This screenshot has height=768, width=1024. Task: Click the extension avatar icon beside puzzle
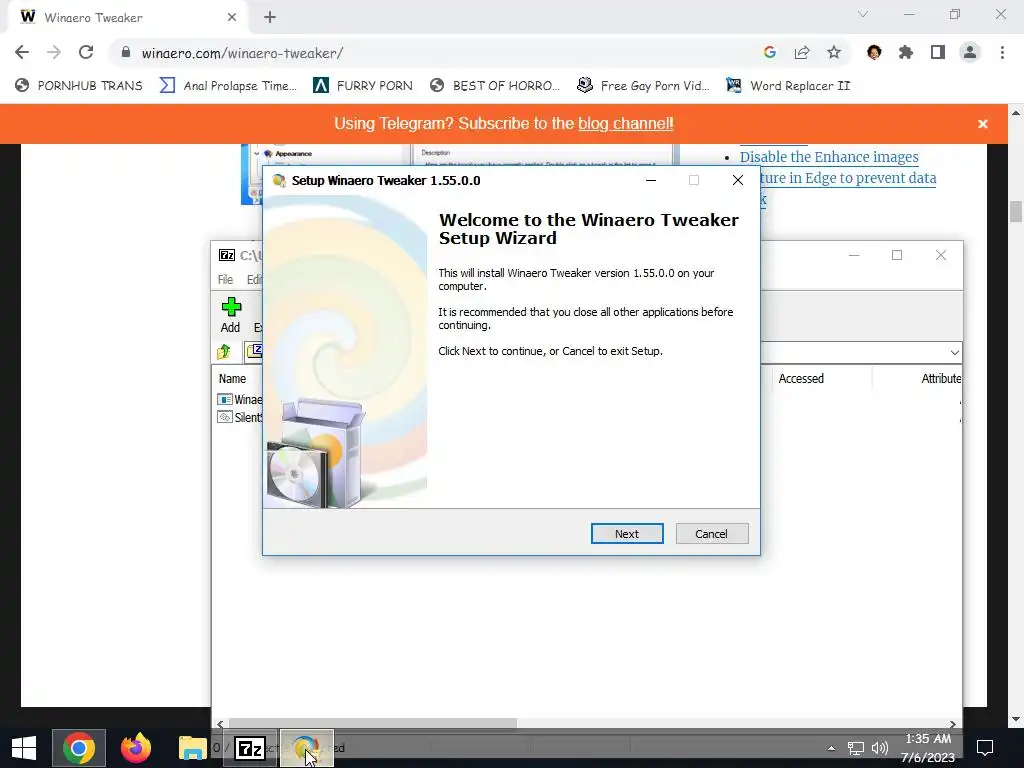(874, 53)
